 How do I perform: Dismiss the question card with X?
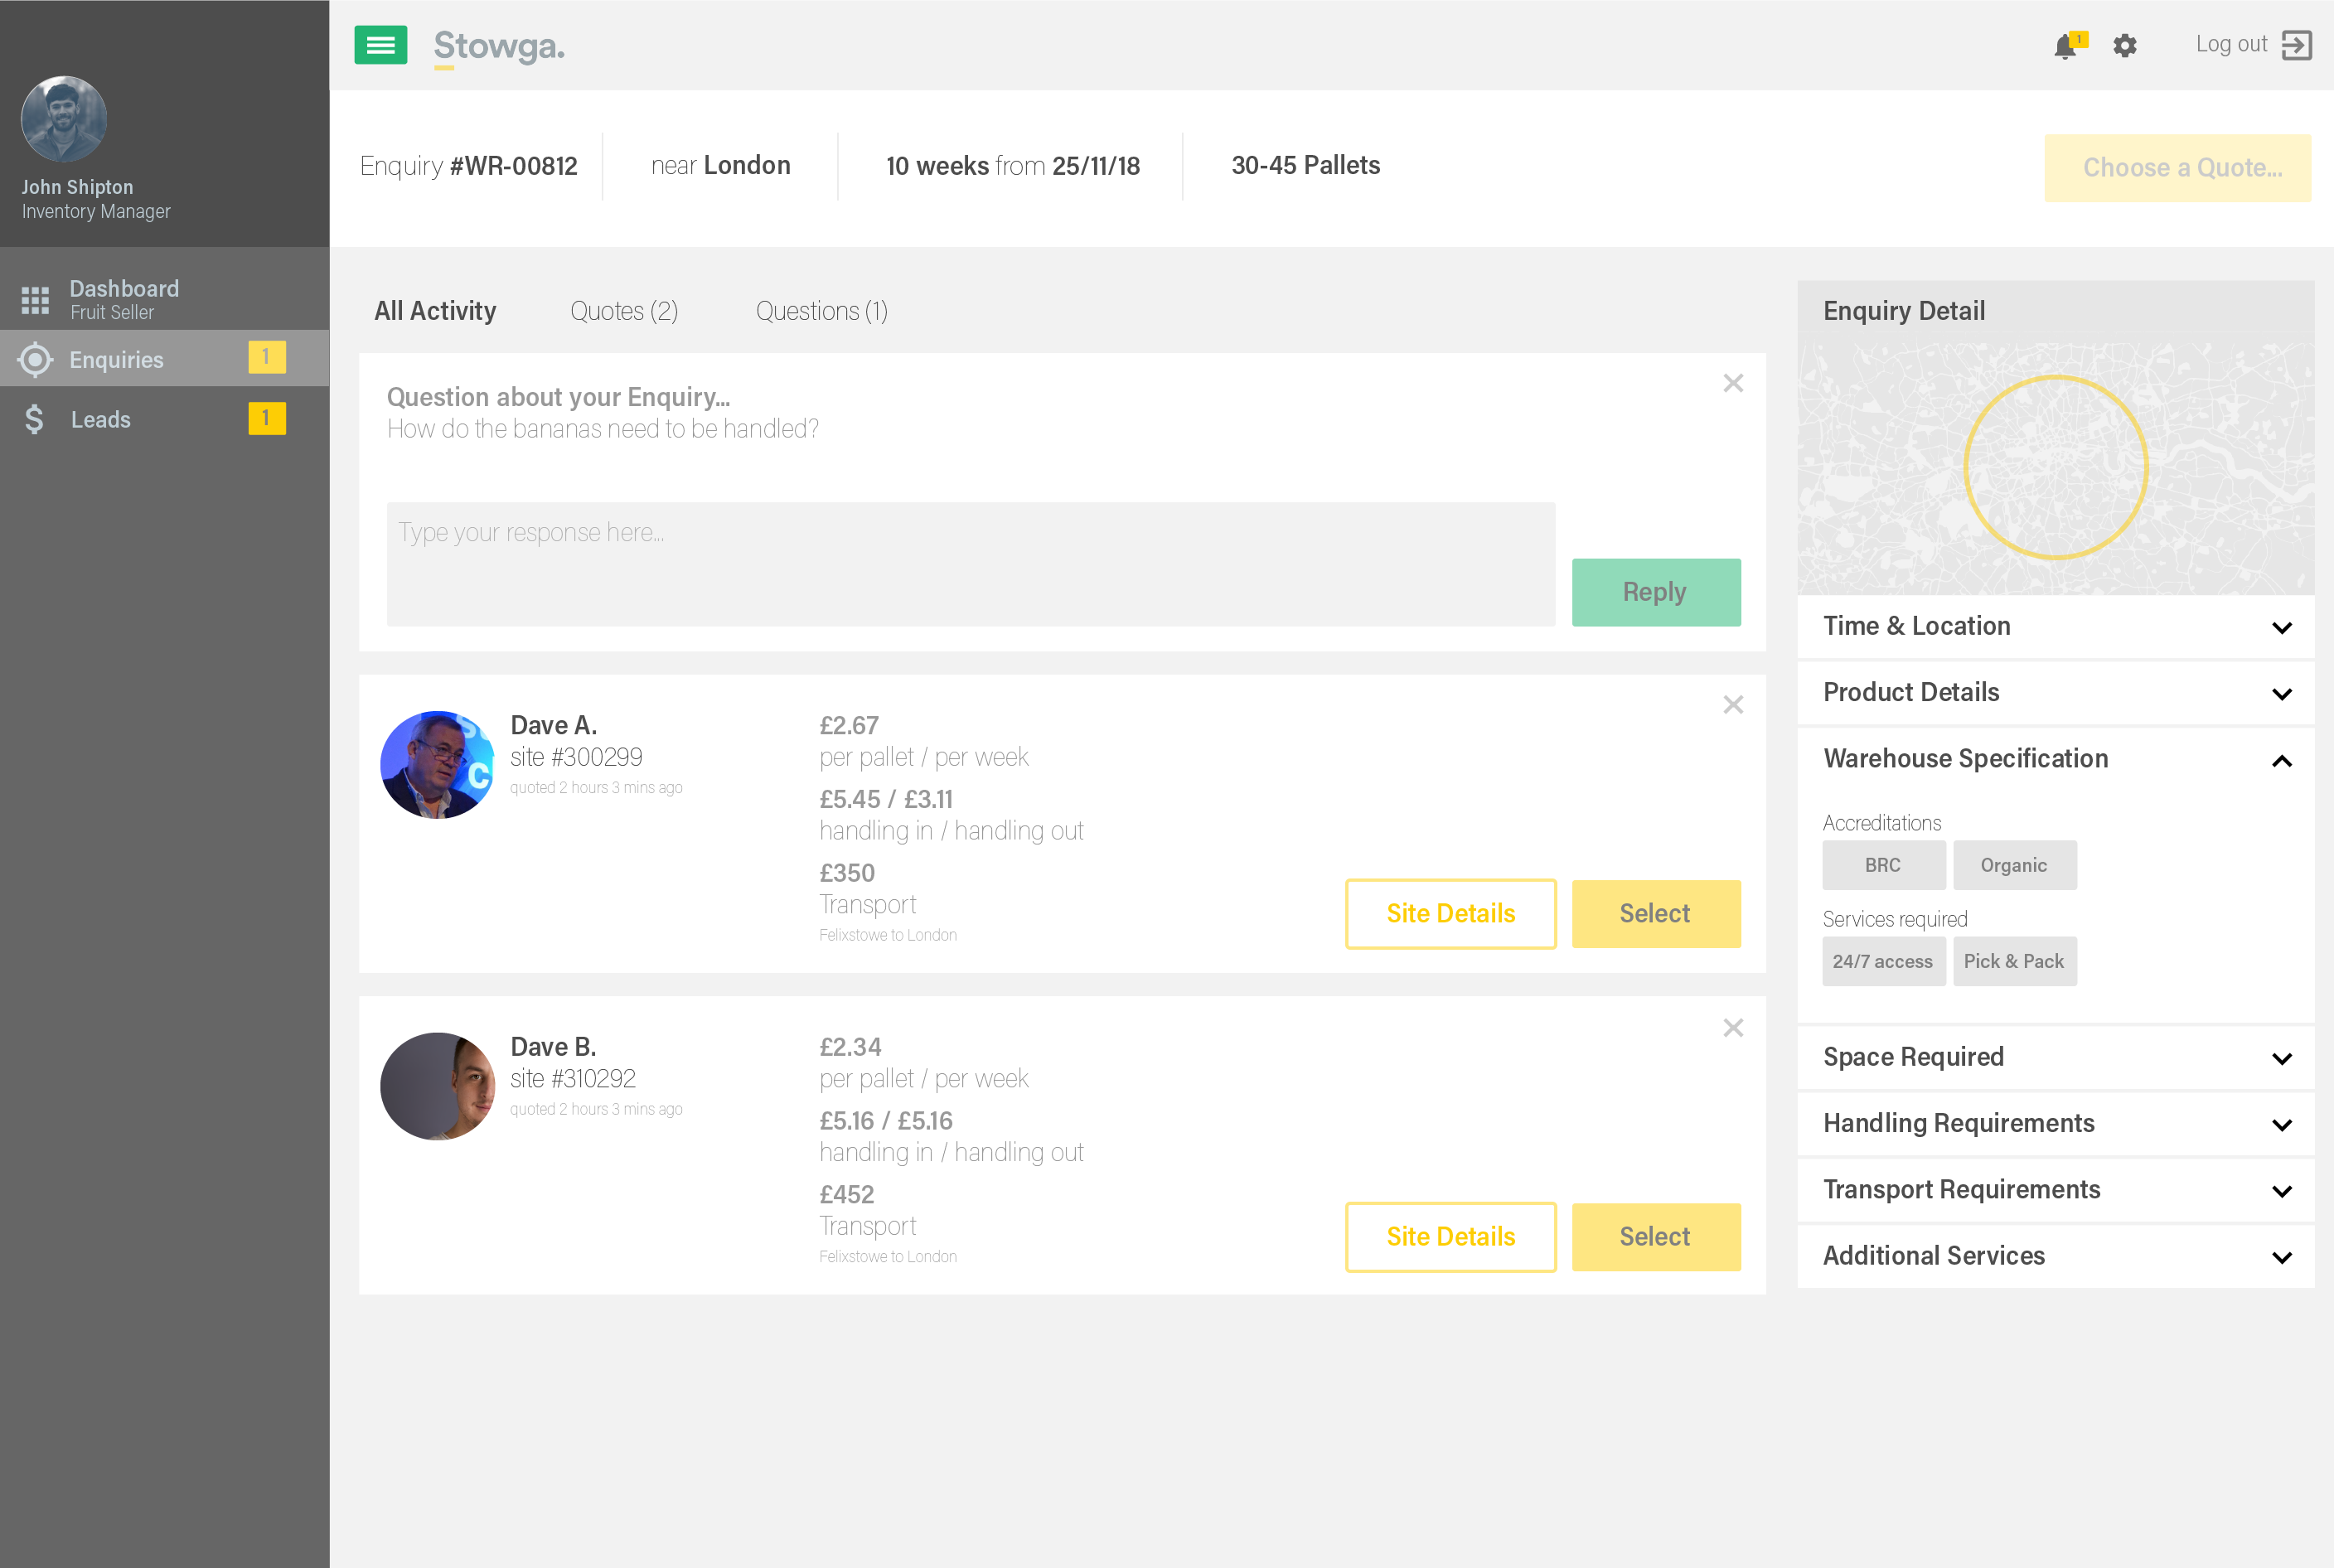point(1733,383)
